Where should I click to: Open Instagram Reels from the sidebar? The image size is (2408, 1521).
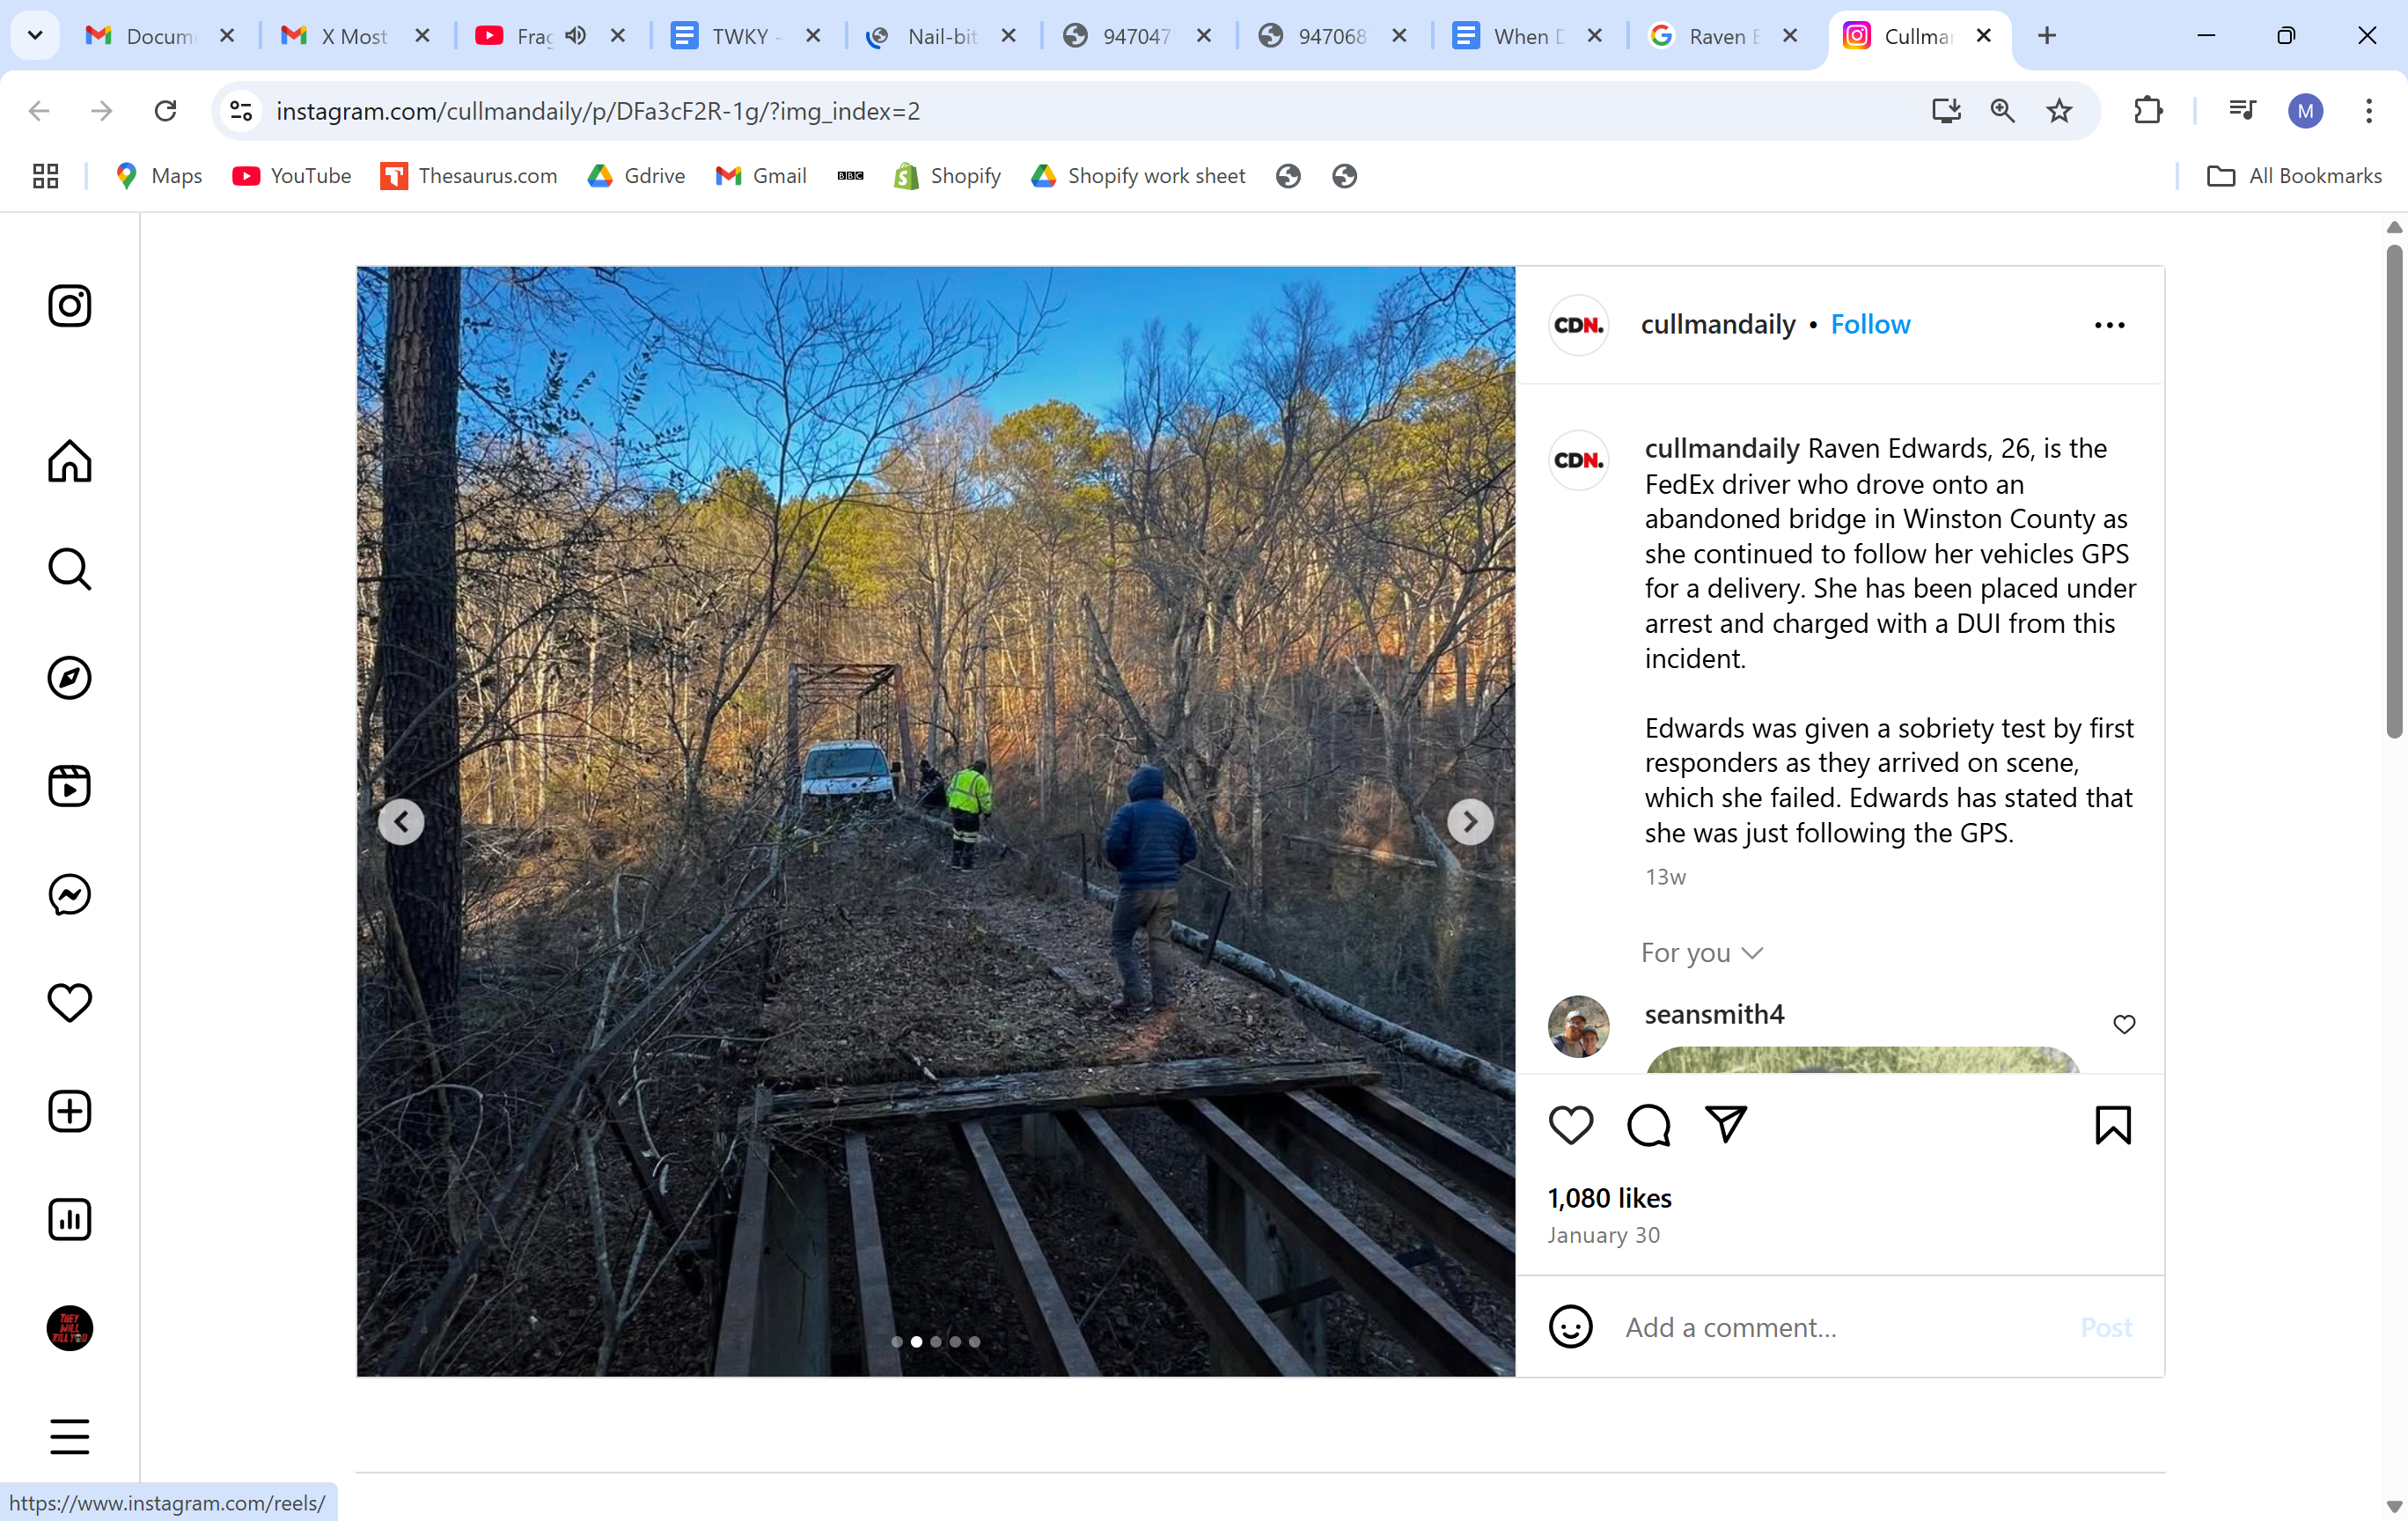tap(69, 786)
